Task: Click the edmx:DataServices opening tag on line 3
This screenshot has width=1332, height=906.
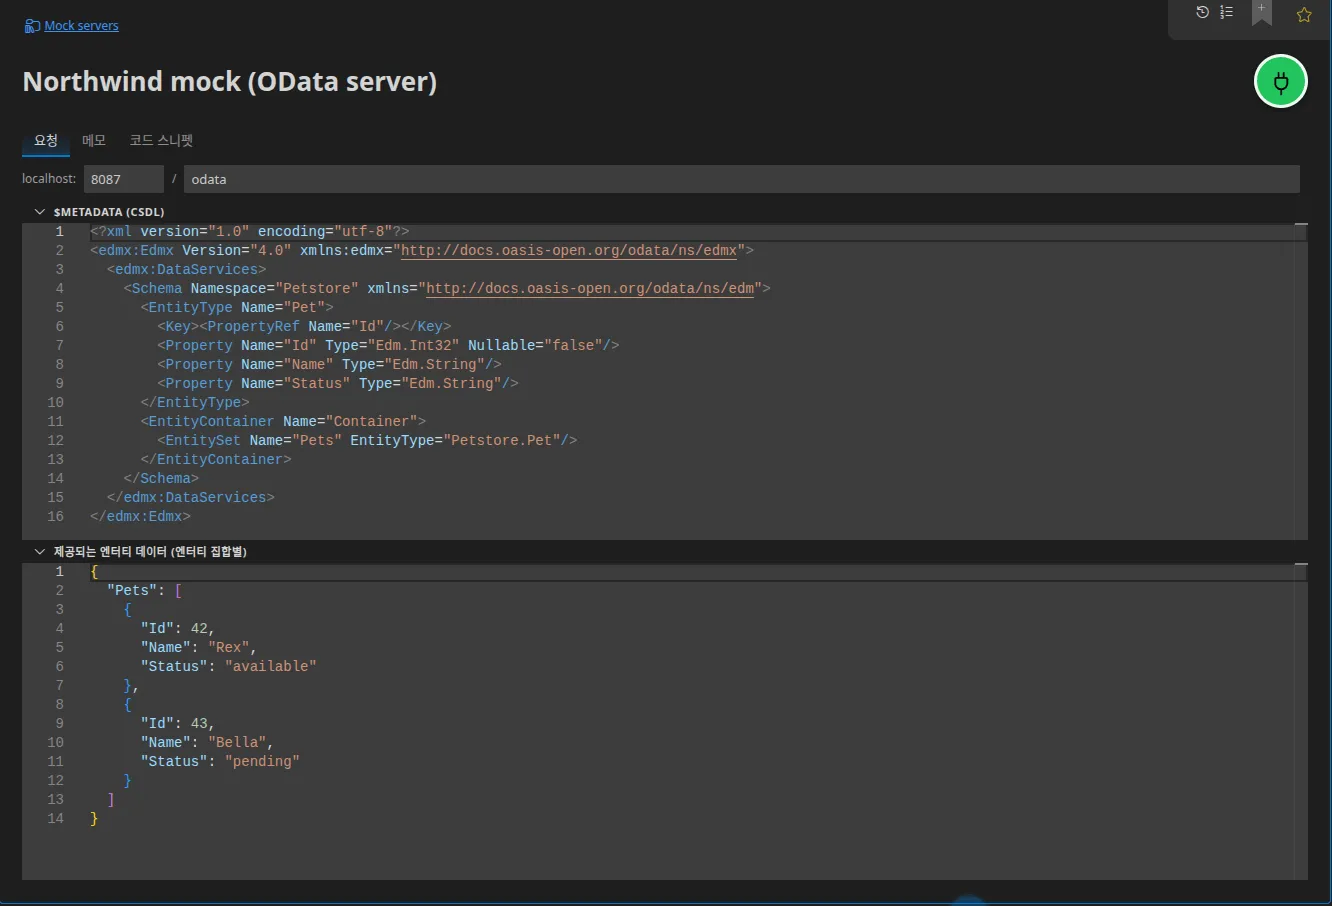Action: tap(186, 269)
